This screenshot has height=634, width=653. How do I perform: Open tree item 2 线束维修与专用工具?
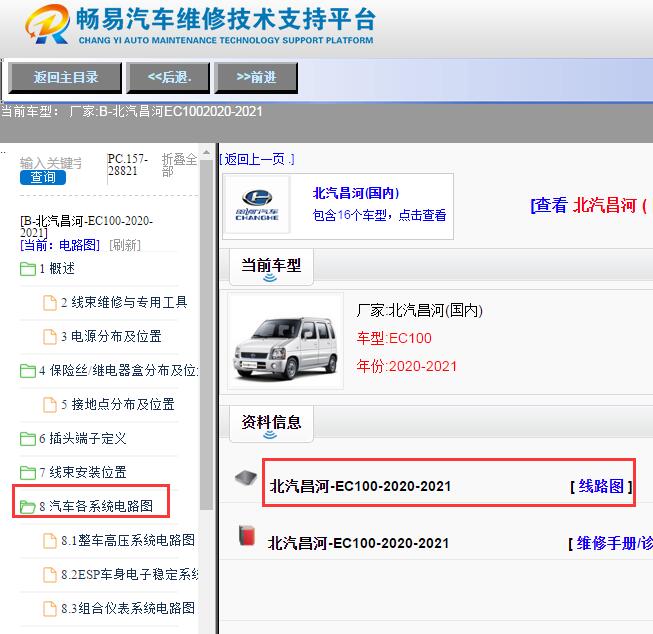pos(125,302)
